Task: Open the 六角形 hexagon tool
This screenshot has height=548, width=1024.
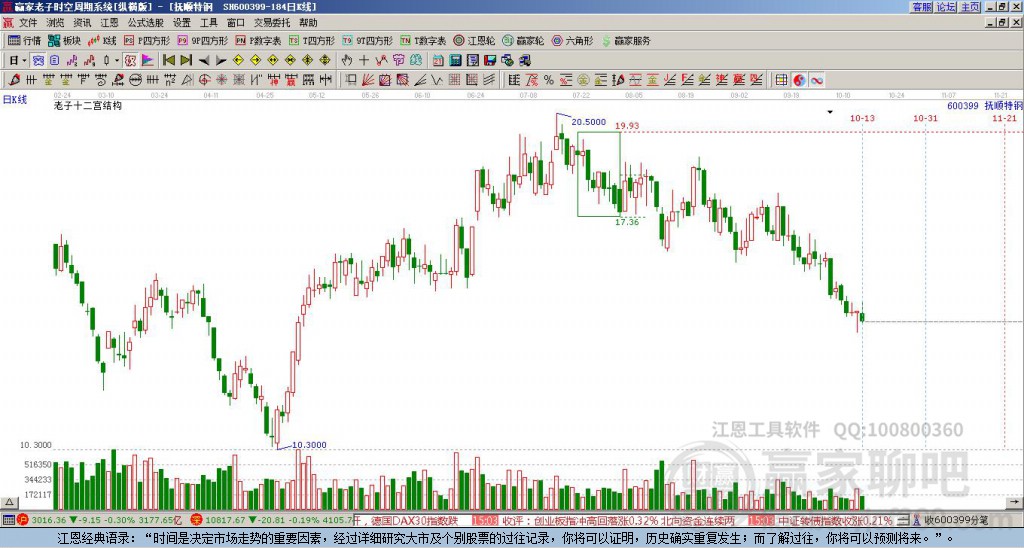Action: [572, 41]
